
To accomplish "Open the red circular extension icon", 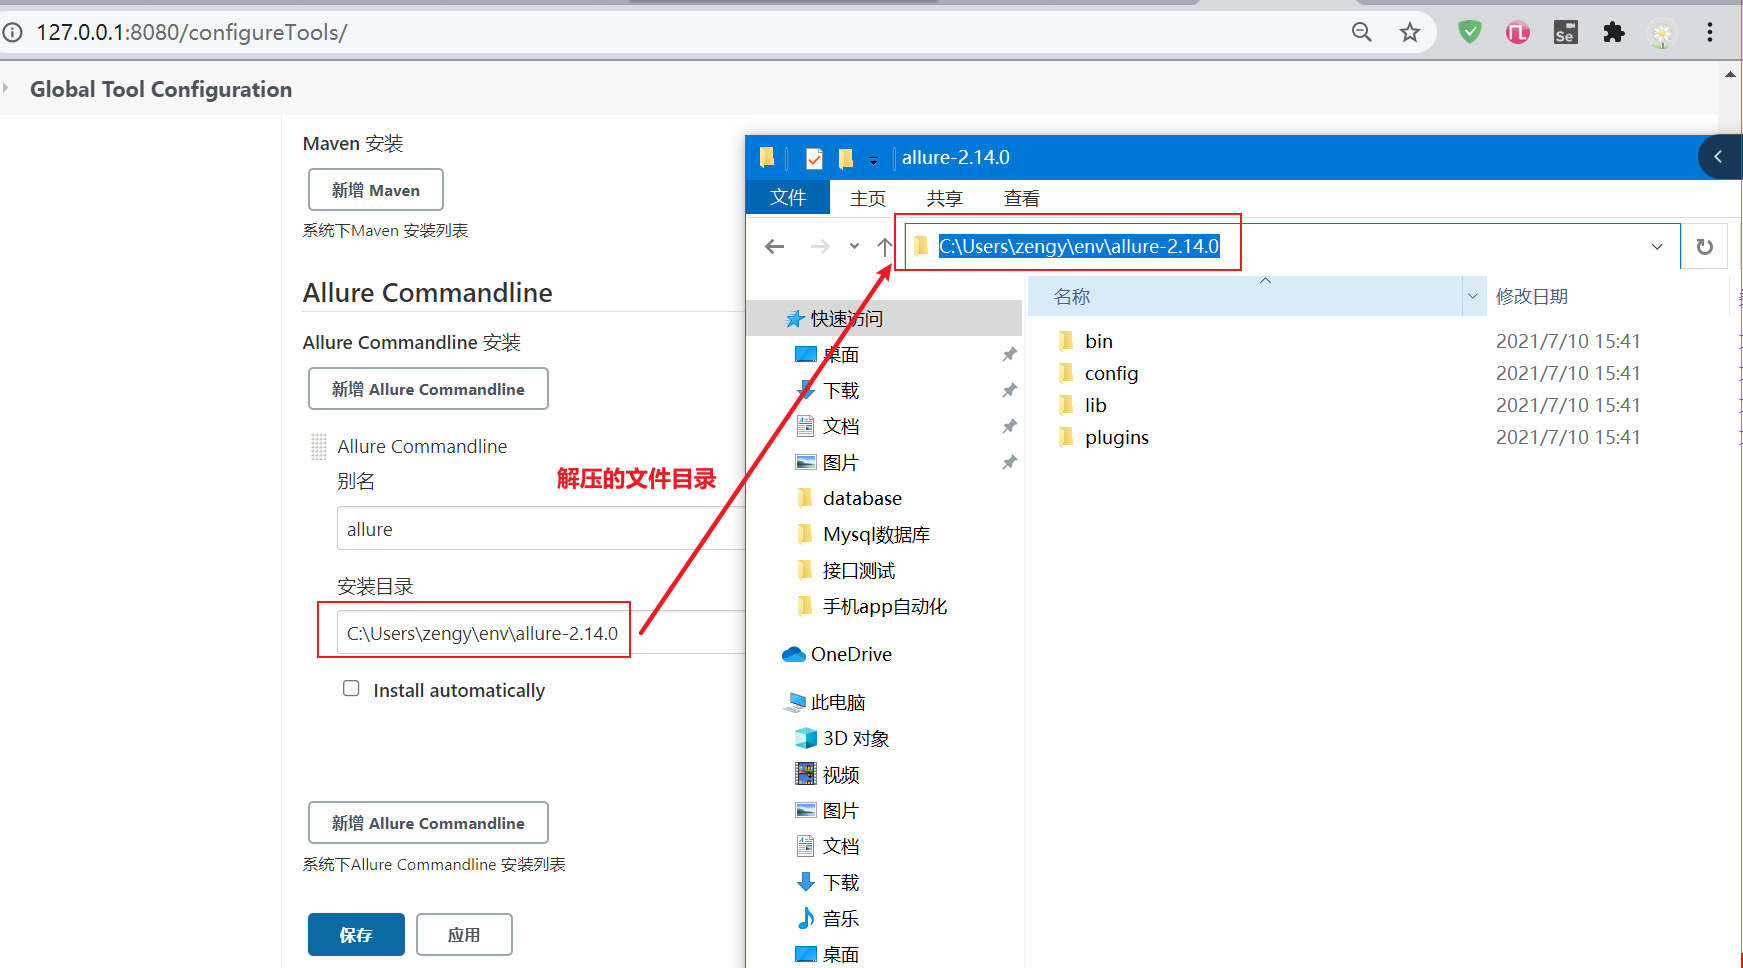I will point(1518,33).
